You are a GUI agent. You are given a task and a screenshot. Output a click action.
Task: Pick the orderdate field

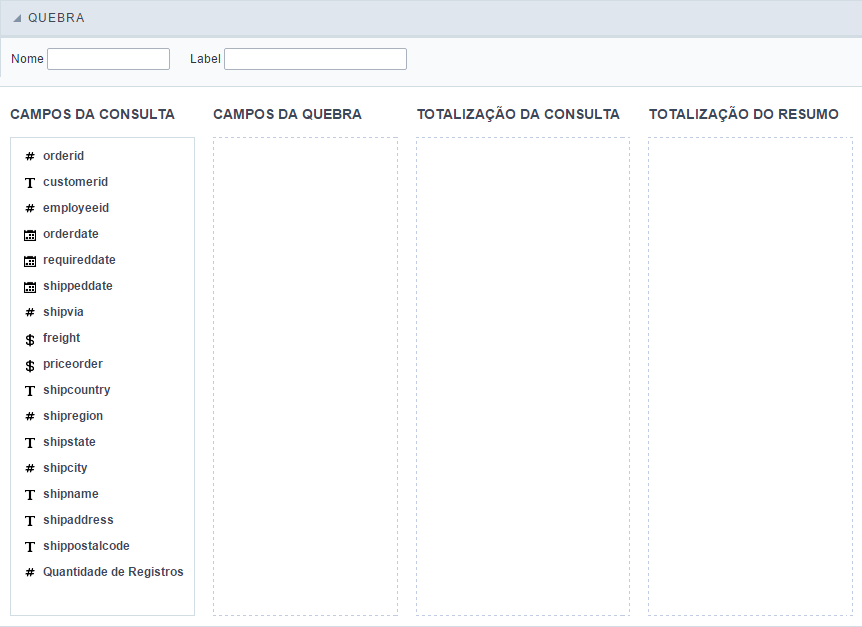coord(71,234)
